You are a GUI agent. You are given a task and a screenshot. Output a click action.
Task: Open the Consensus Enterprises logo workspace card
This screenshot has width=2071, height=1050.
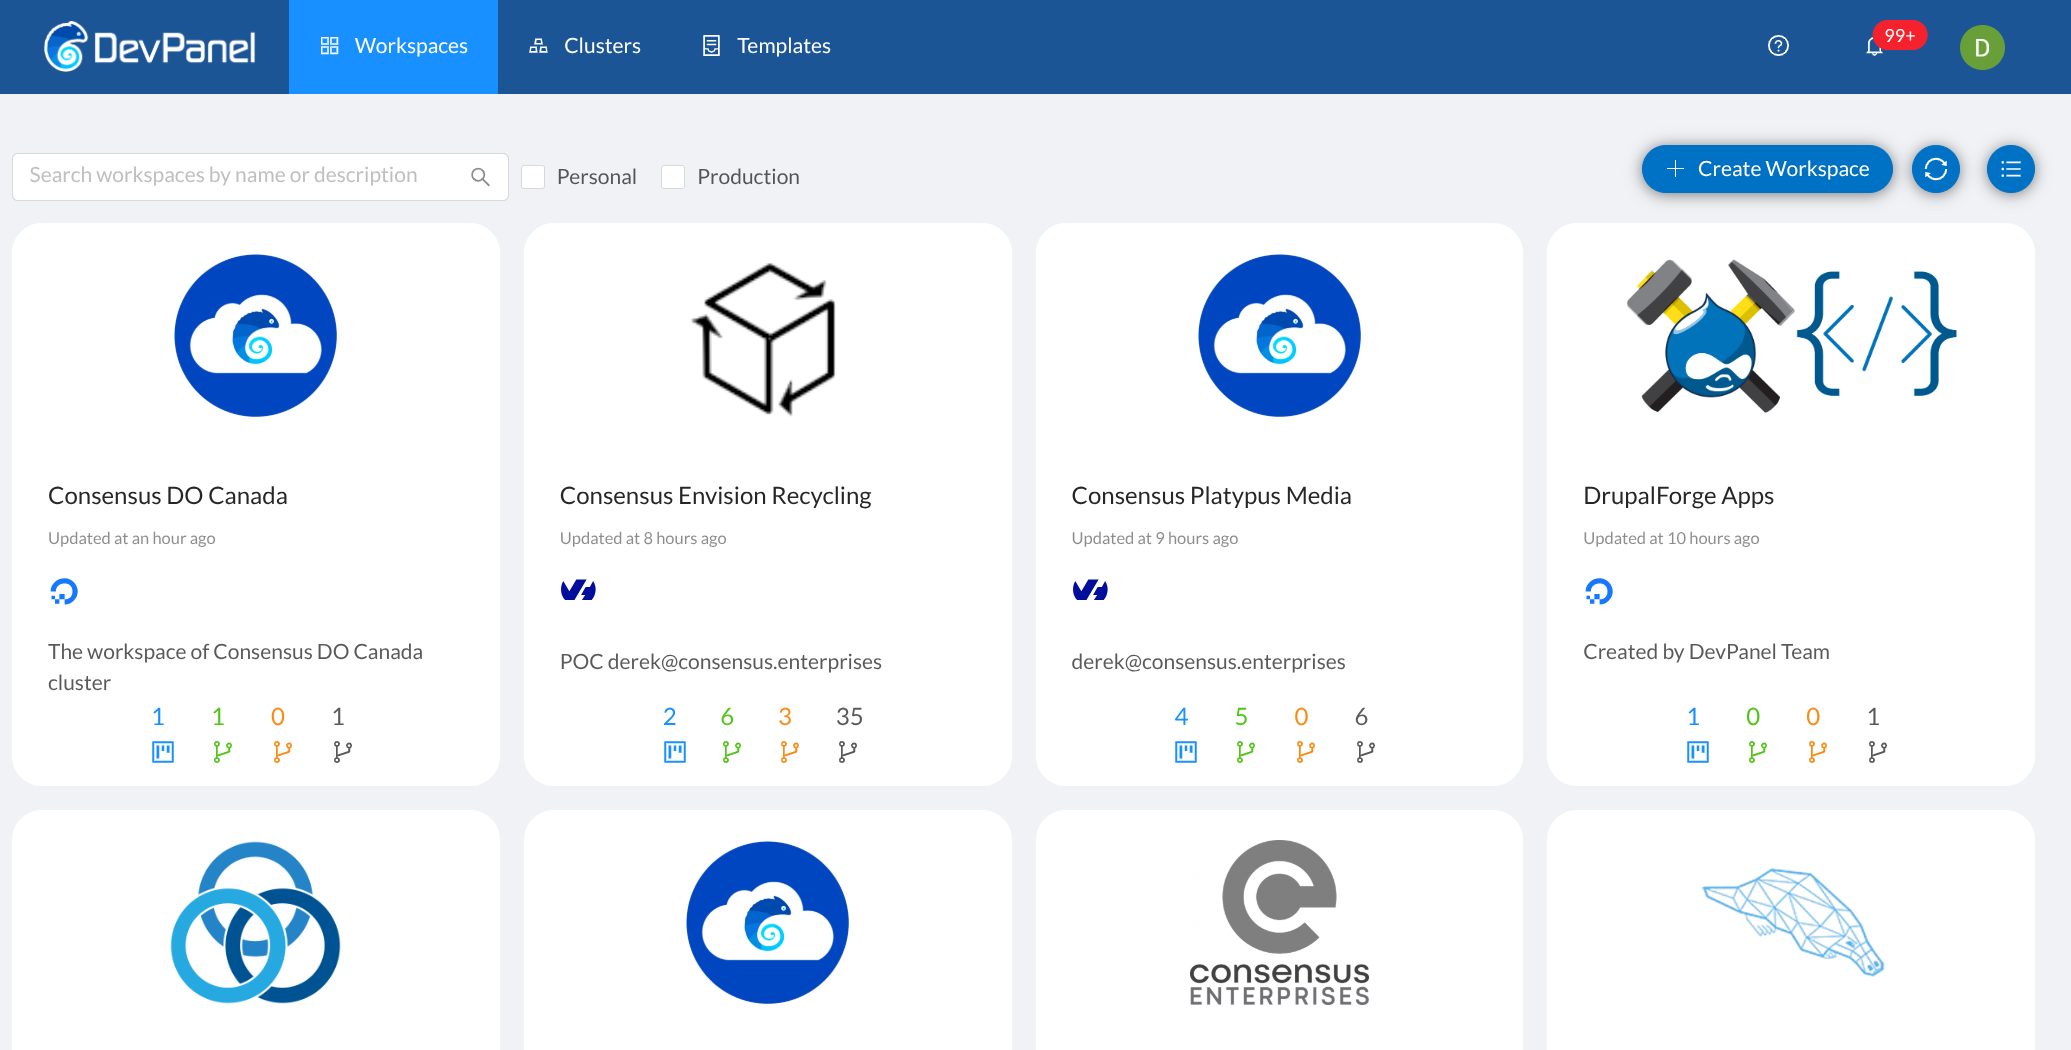(x=1279, y=930)
